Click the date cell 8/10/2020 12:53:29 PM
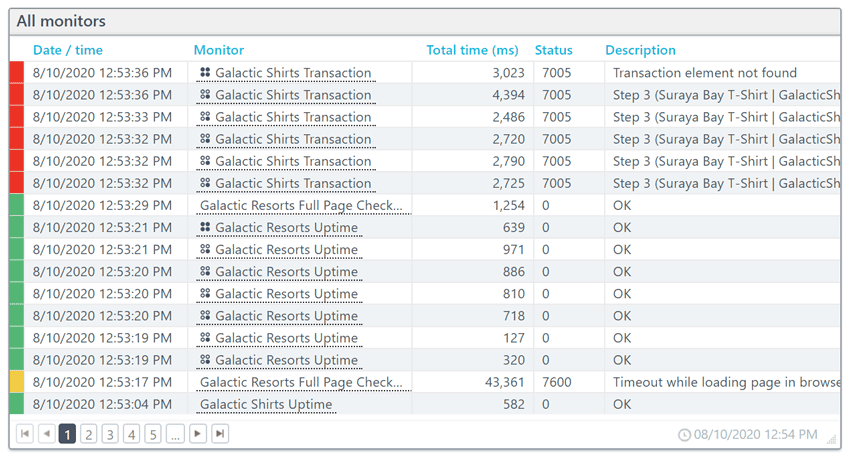Viewport: 850px width, 460px height. [102, 205]
